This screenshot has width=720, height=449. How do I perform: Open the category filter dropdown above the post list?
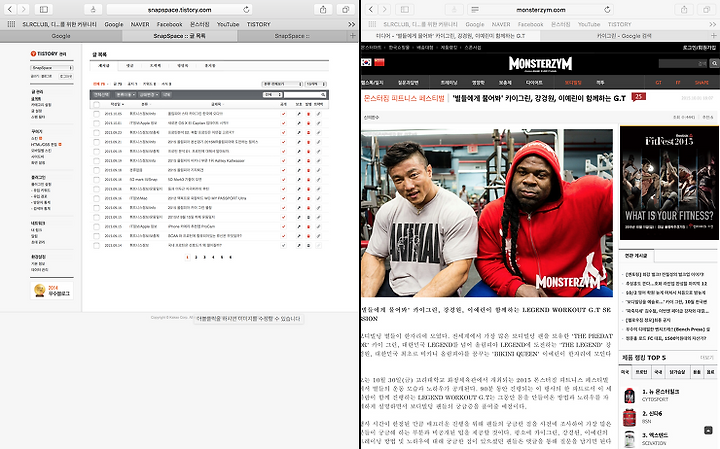click(x=282, y=84)
